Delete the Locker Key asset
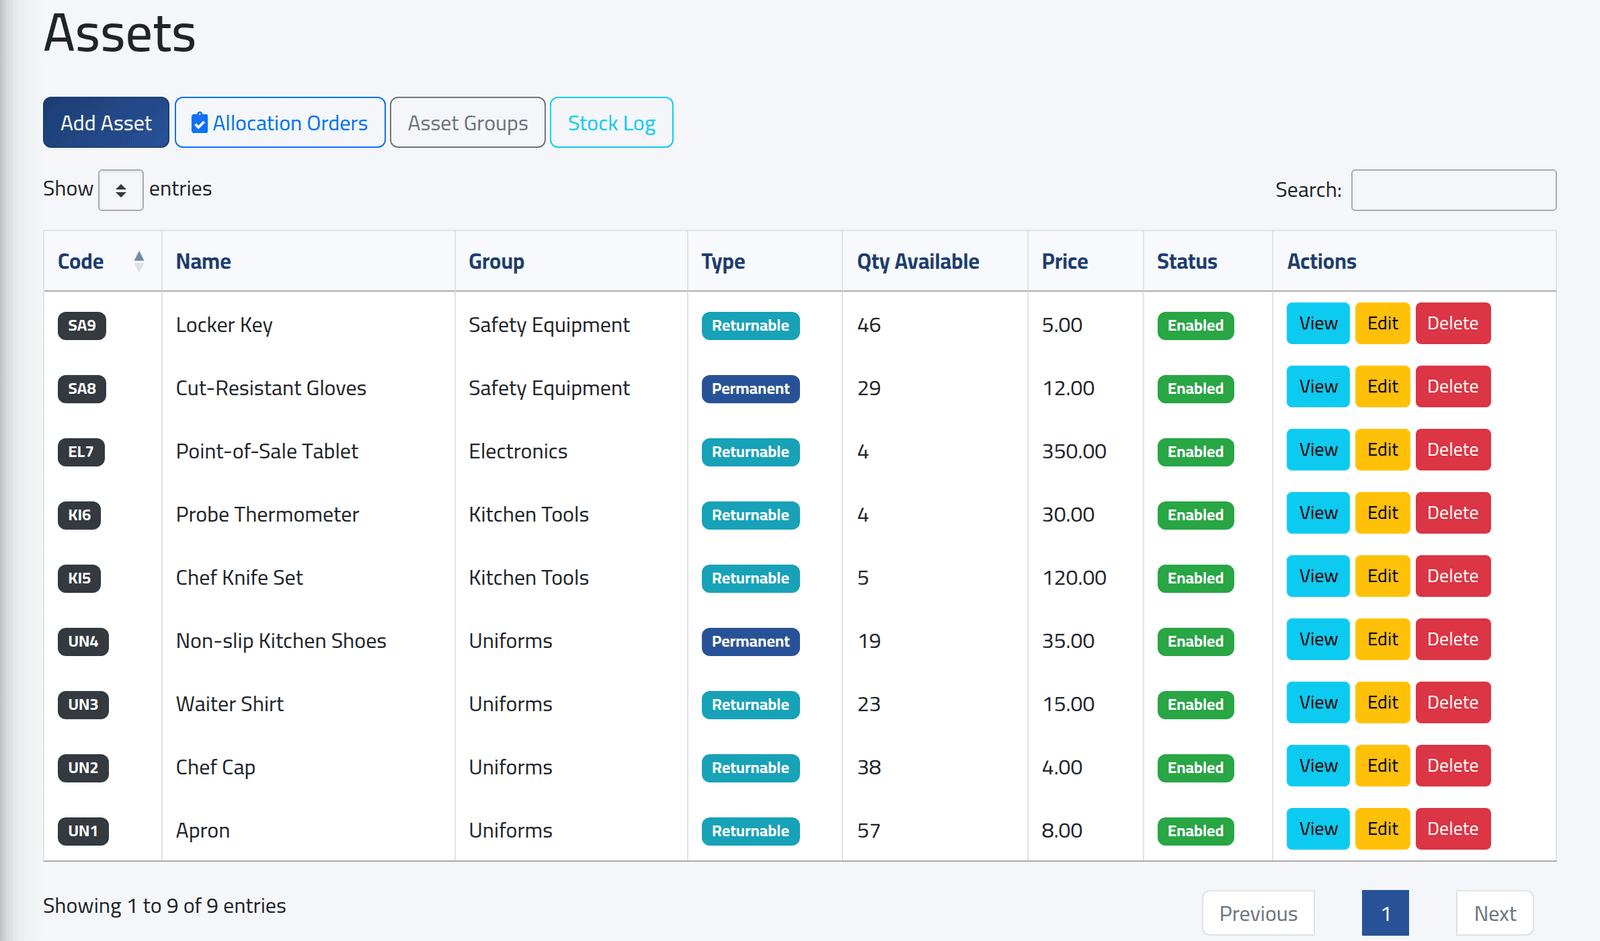 [1453, 324]
